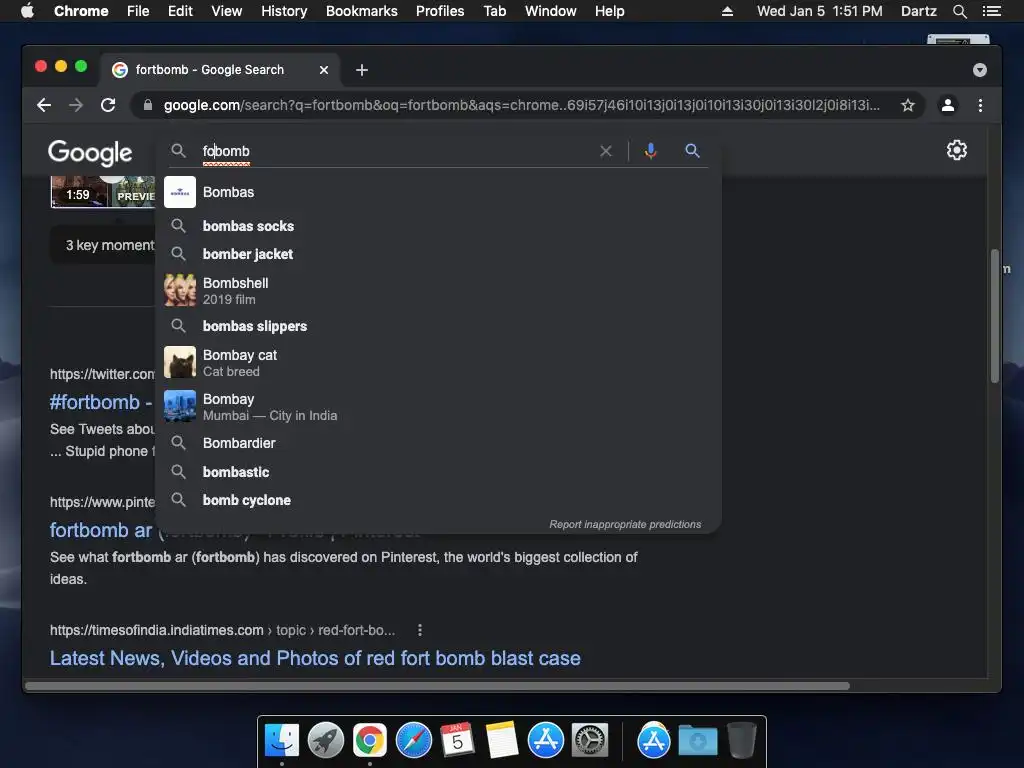Open Finder from the Dock
Screen dimensions: 1024x768
click(x=282, y=741)
